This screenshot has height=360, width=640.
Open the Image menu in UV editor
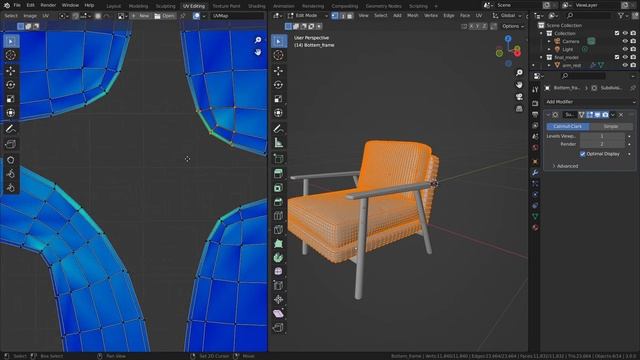click(30, 16)
